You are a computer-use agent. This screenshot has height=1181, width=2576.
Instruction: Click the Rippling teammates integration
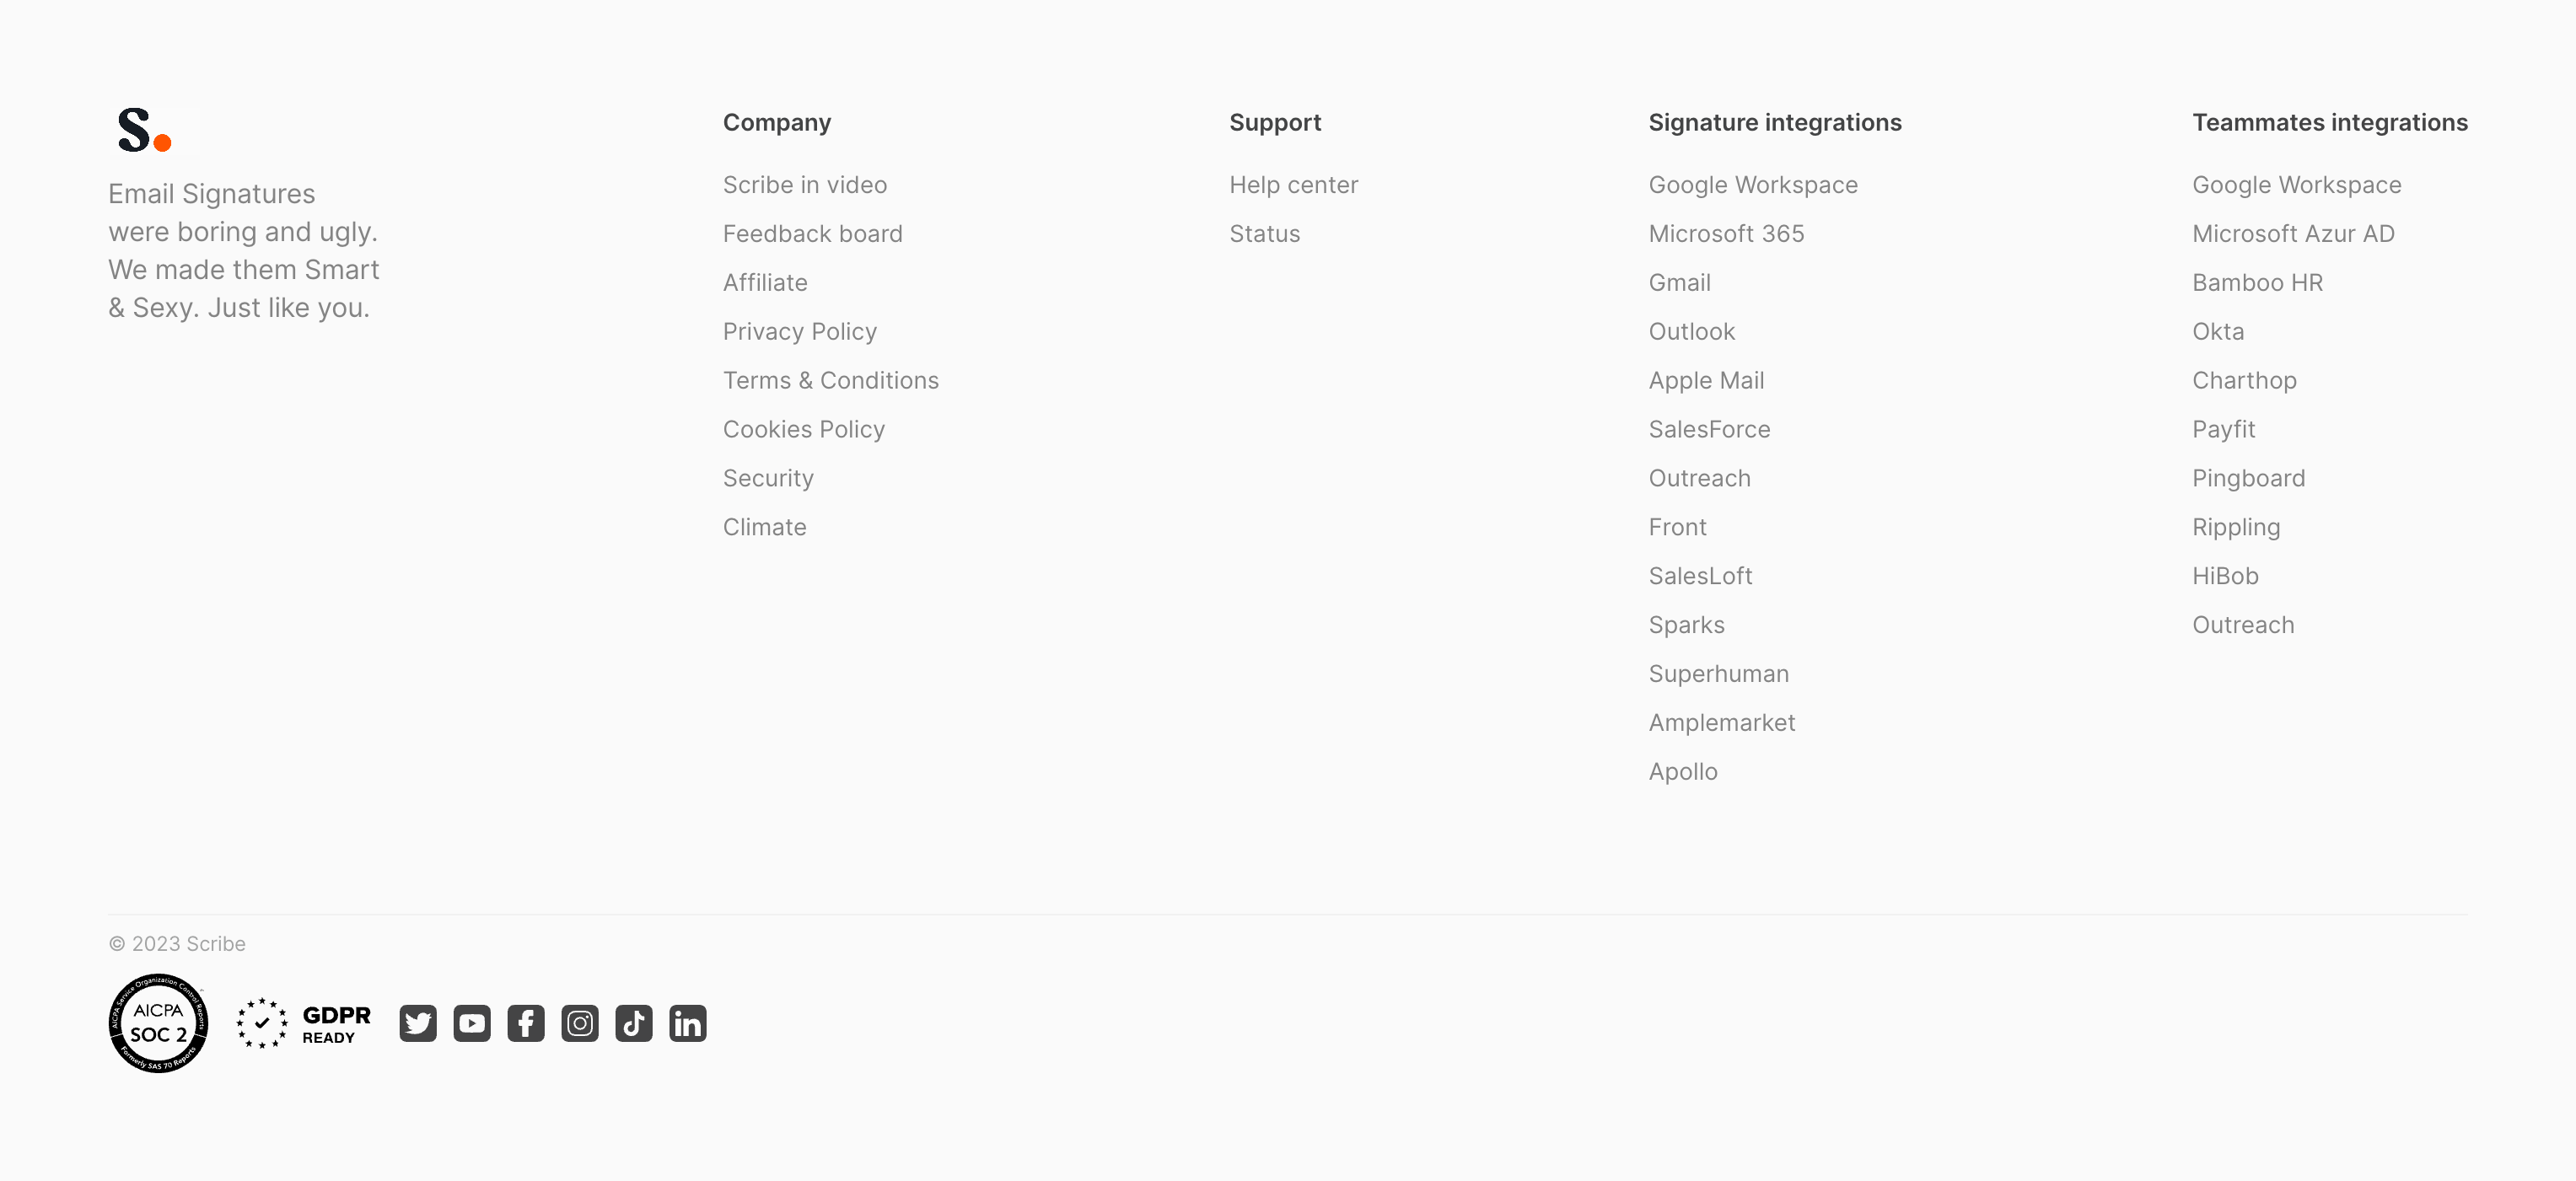[x=2236, y=527]
